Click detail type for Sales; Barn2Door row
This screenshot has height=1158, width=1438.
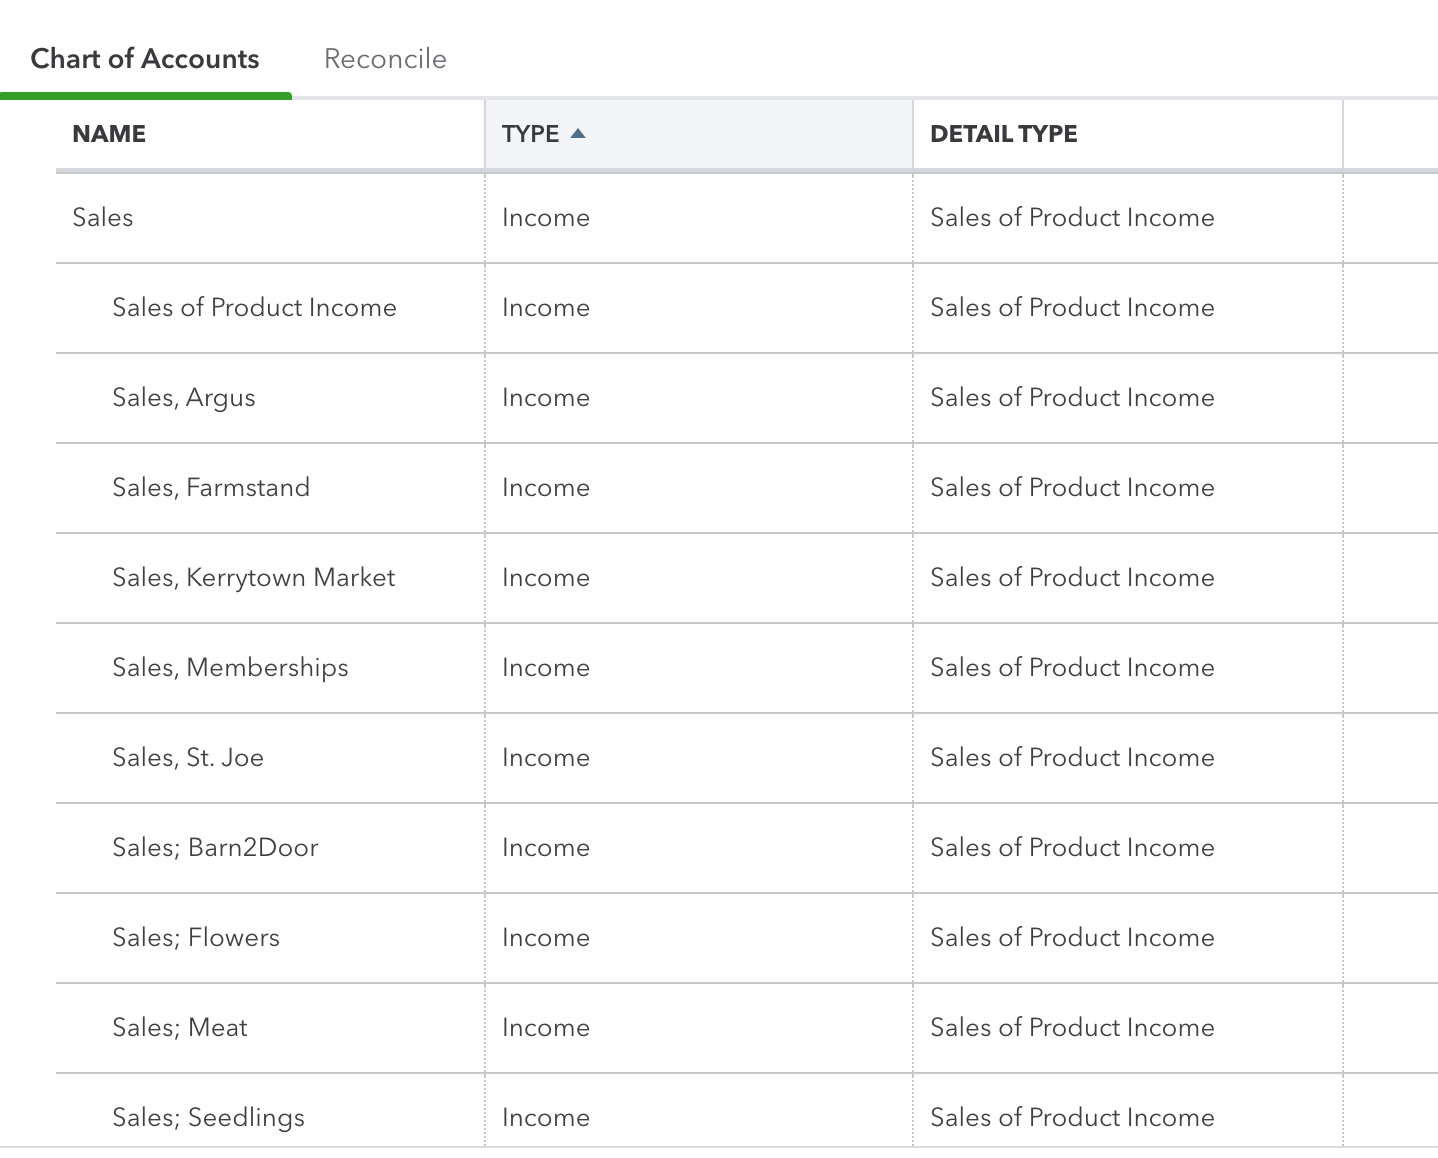[x=1072, y=848]
